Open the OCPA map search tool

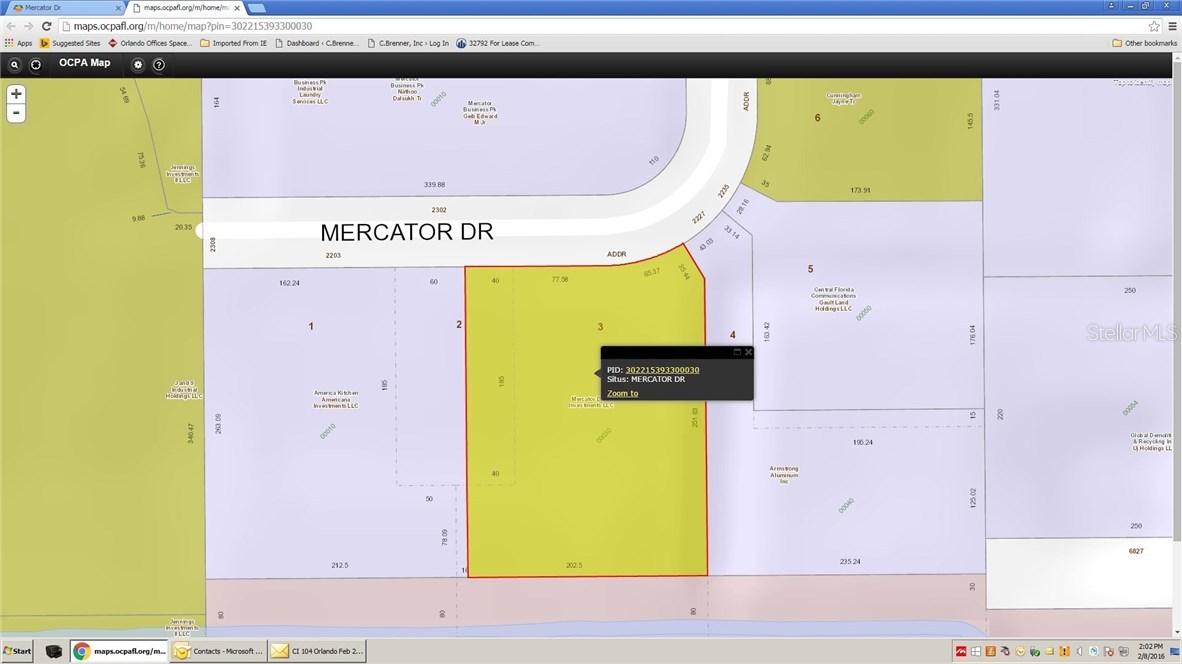point(14,65)
